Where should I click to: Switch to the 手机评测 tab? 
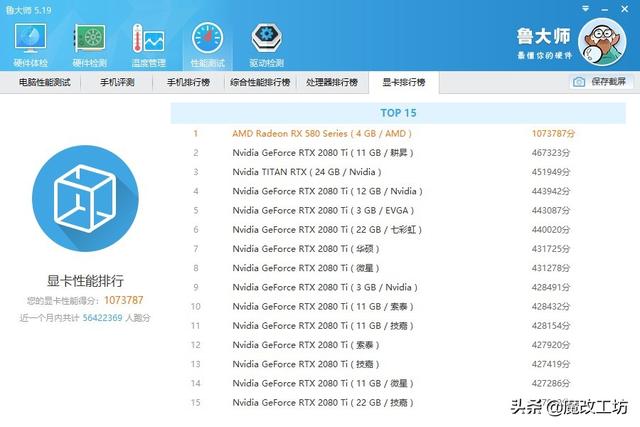pyautogui.click(x=117, y=82)
